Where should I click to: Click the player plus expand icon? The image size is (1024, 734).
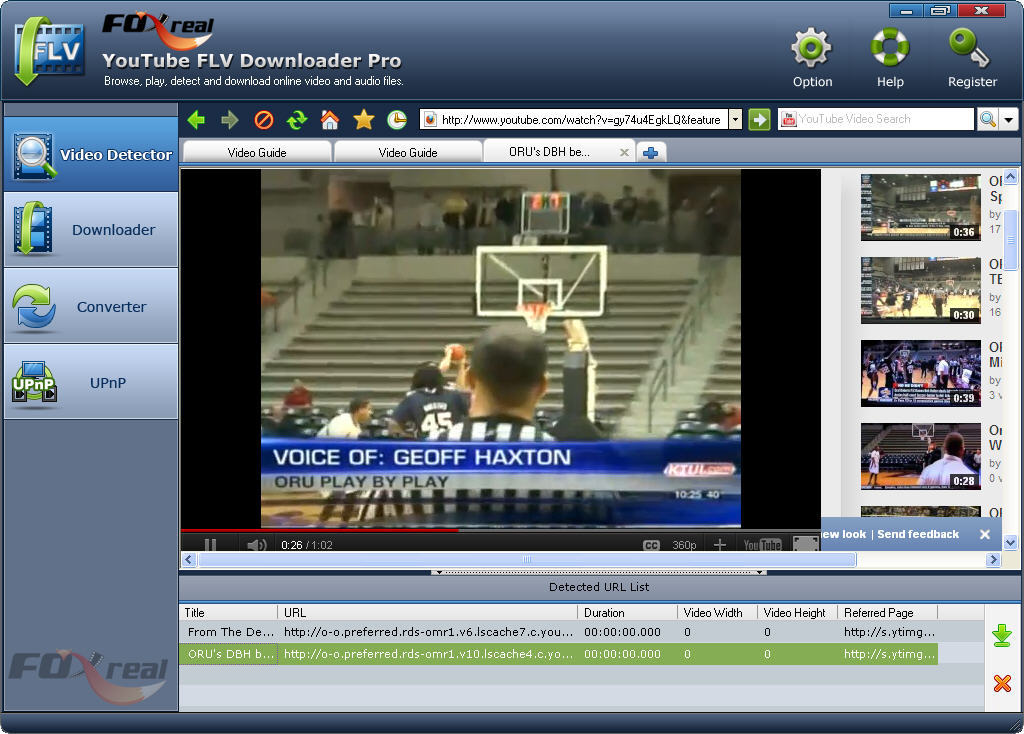720,545
